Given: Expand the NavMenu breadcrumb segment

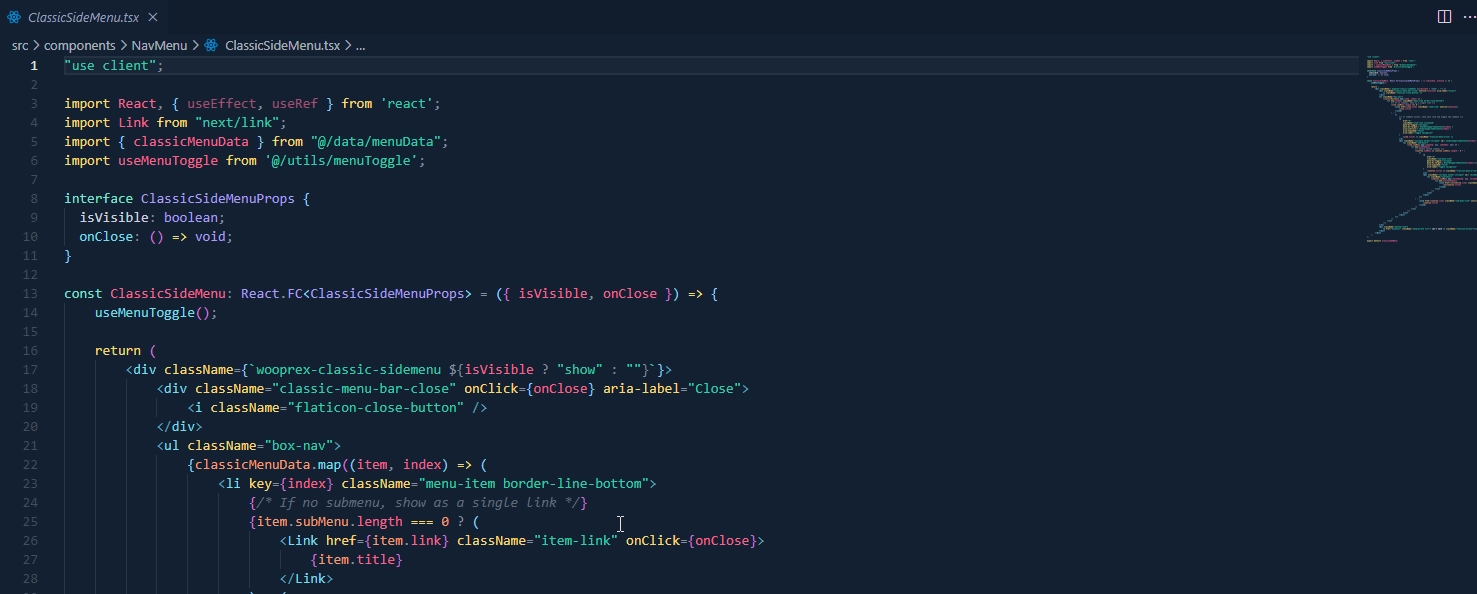Looking at the screenshot, I should [159, 45].
